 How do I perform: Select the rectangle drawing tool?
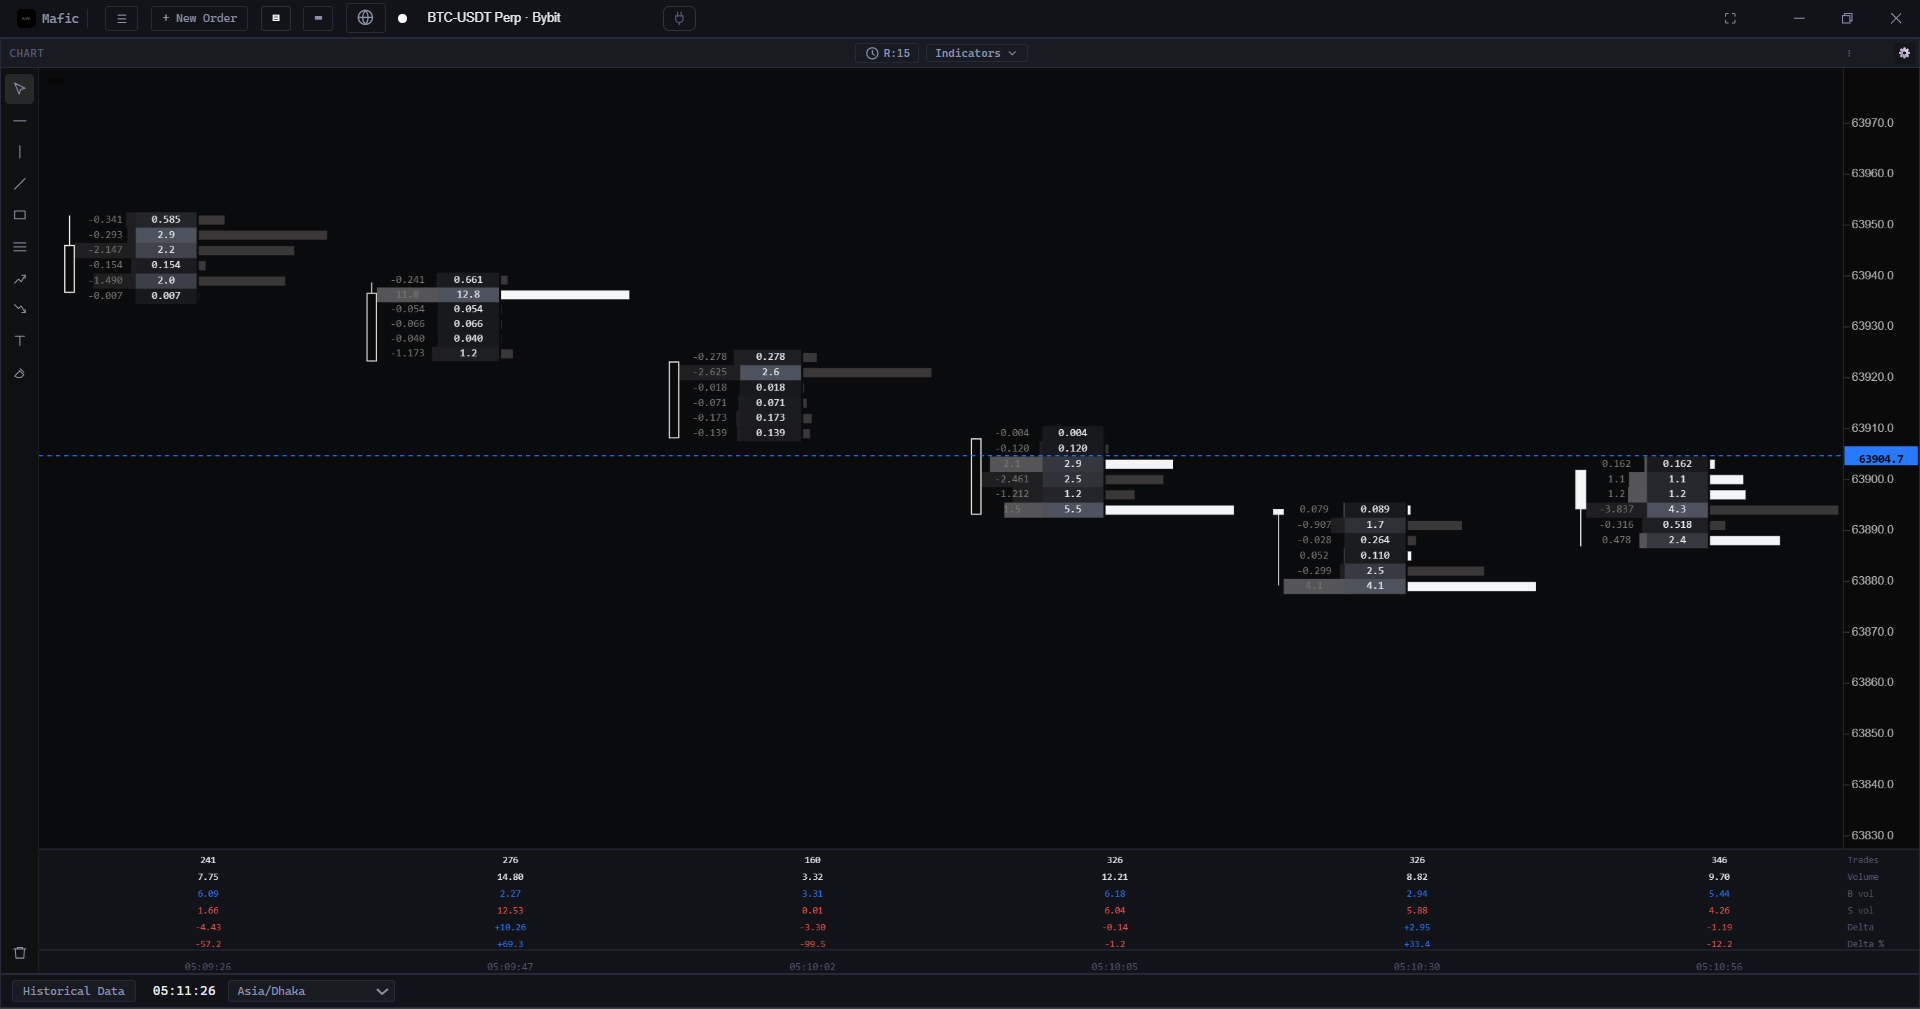[x=19, y=215]
